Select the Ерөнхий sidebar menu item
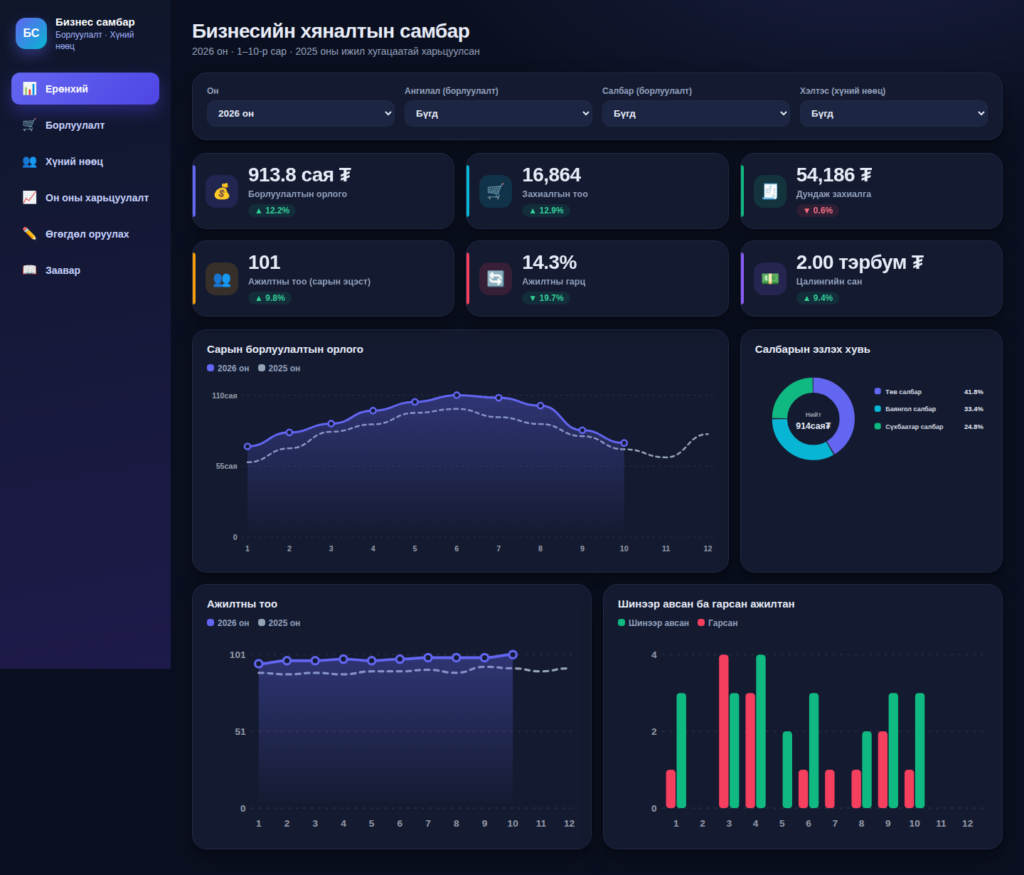1024x875 pixels. pos(86,89)
